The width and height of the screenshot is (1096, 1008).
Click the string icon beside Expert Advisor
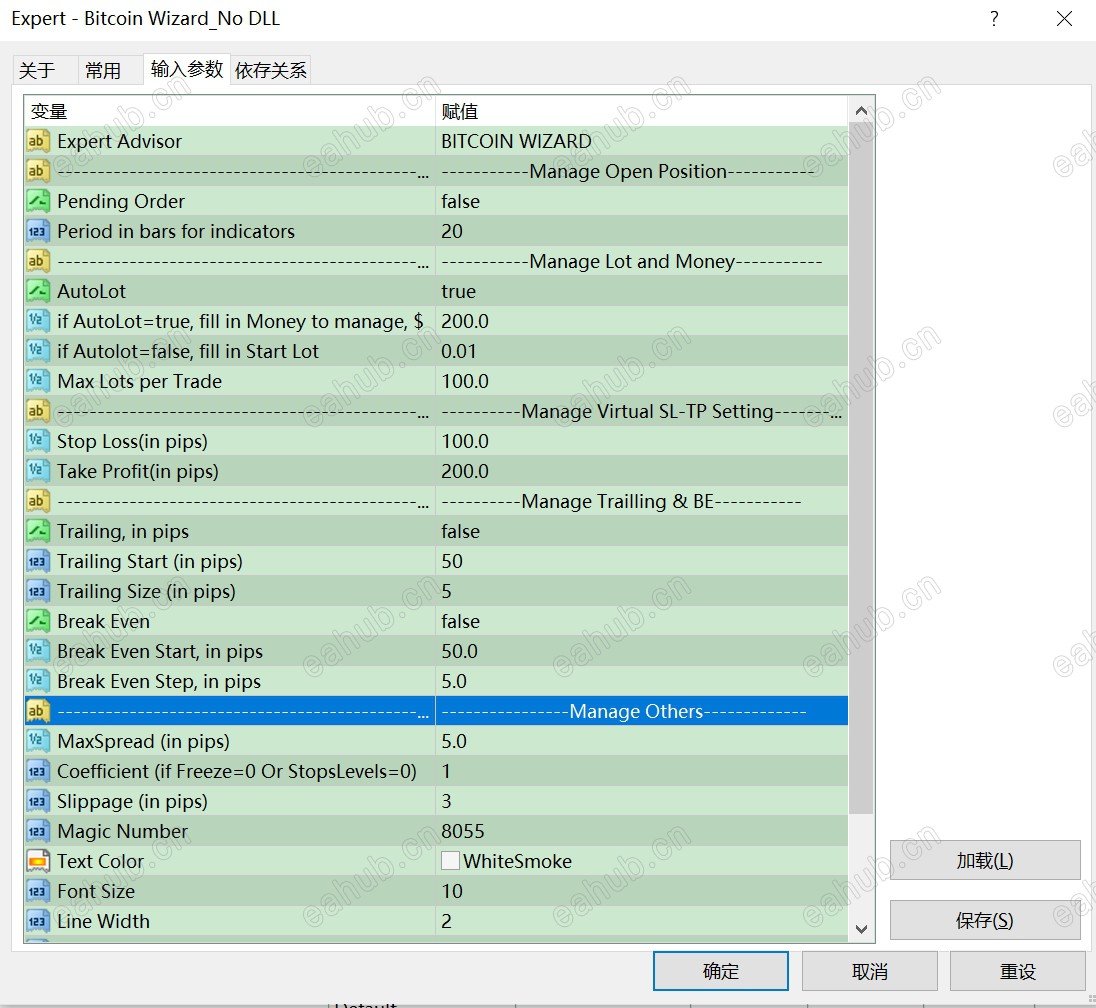[38, 141]
